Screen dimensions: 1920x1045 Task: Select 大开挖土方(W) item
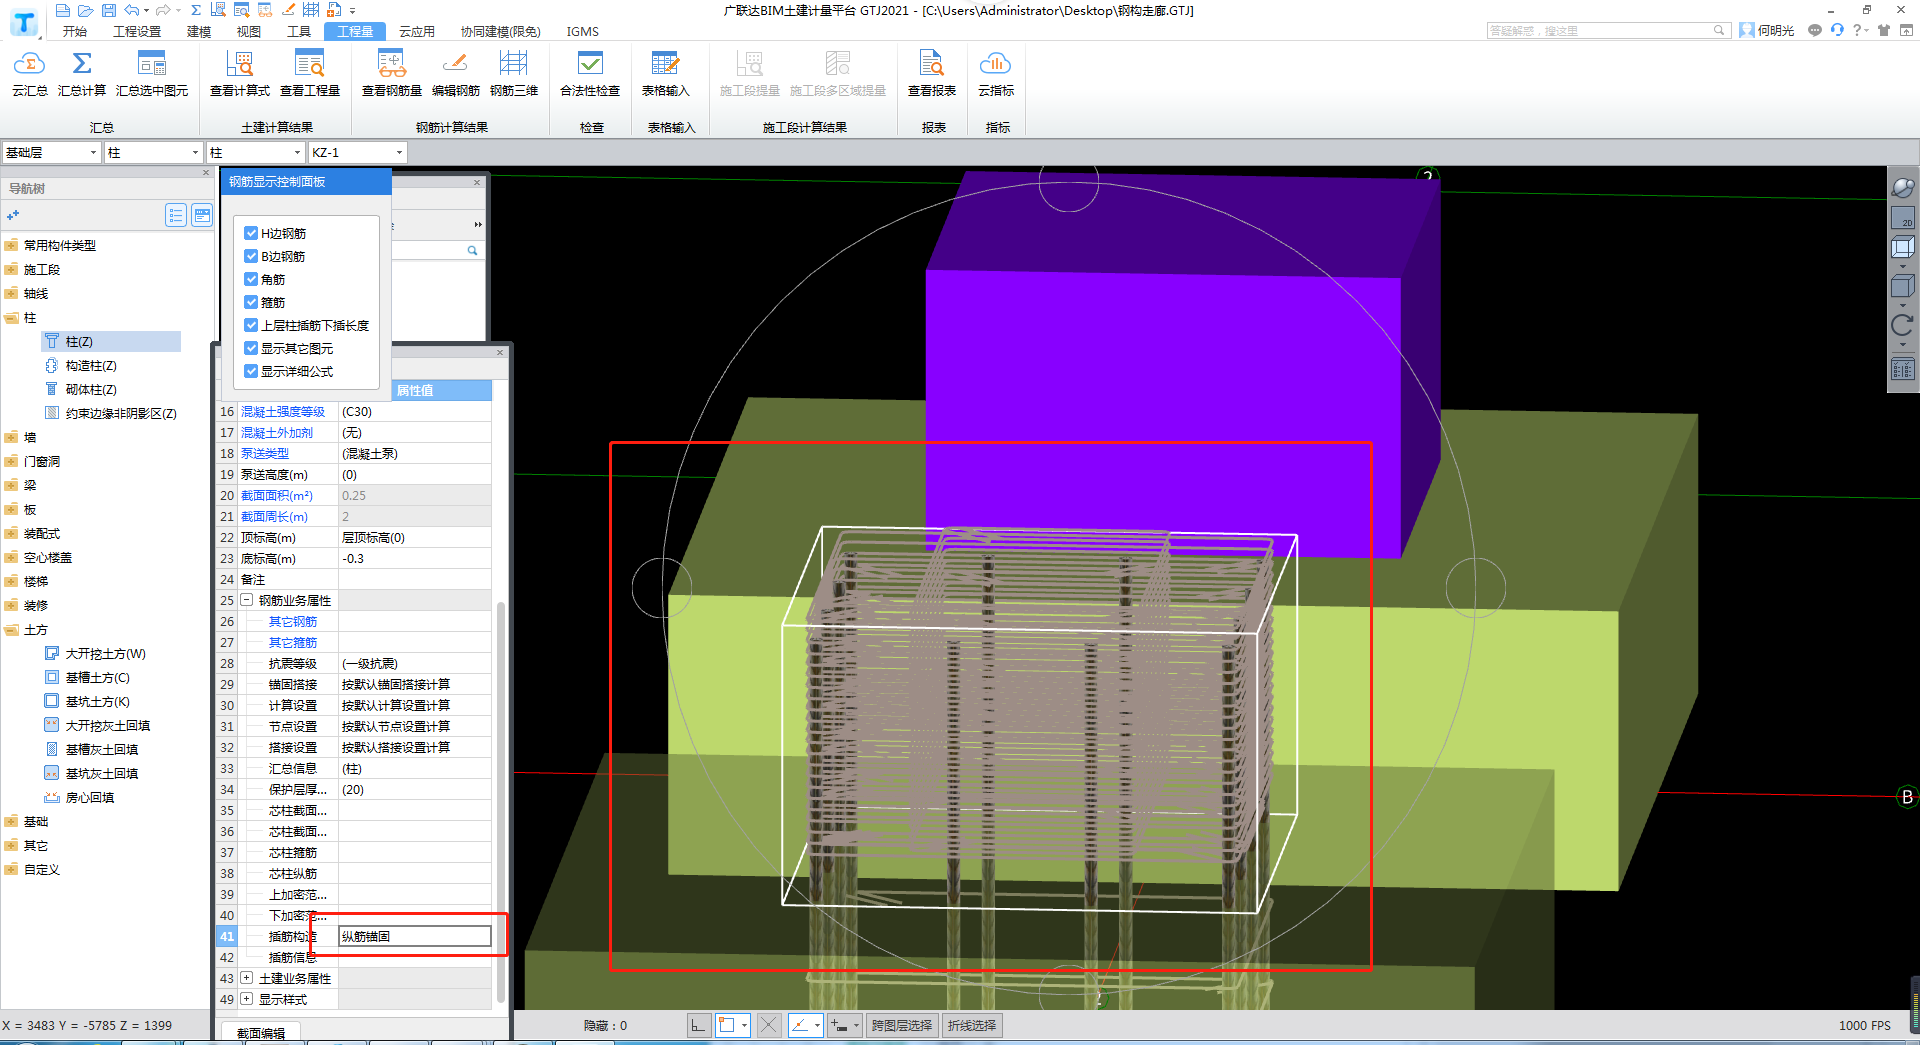point(106,654)
